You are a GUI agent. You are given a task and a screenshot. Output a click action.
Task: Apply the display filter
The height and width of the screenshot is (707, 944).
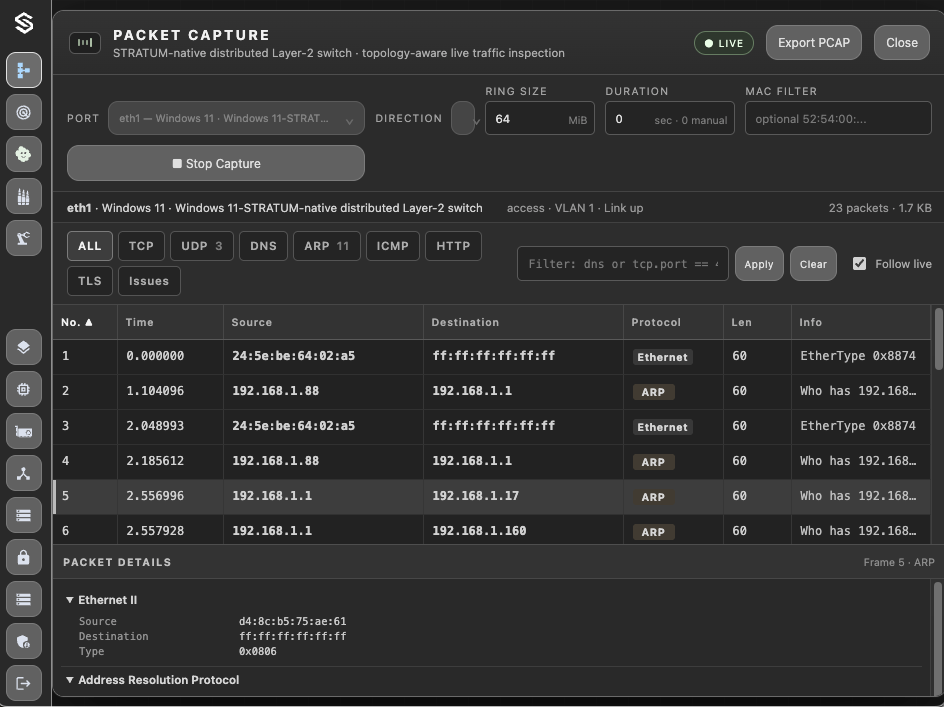[759, 264]
